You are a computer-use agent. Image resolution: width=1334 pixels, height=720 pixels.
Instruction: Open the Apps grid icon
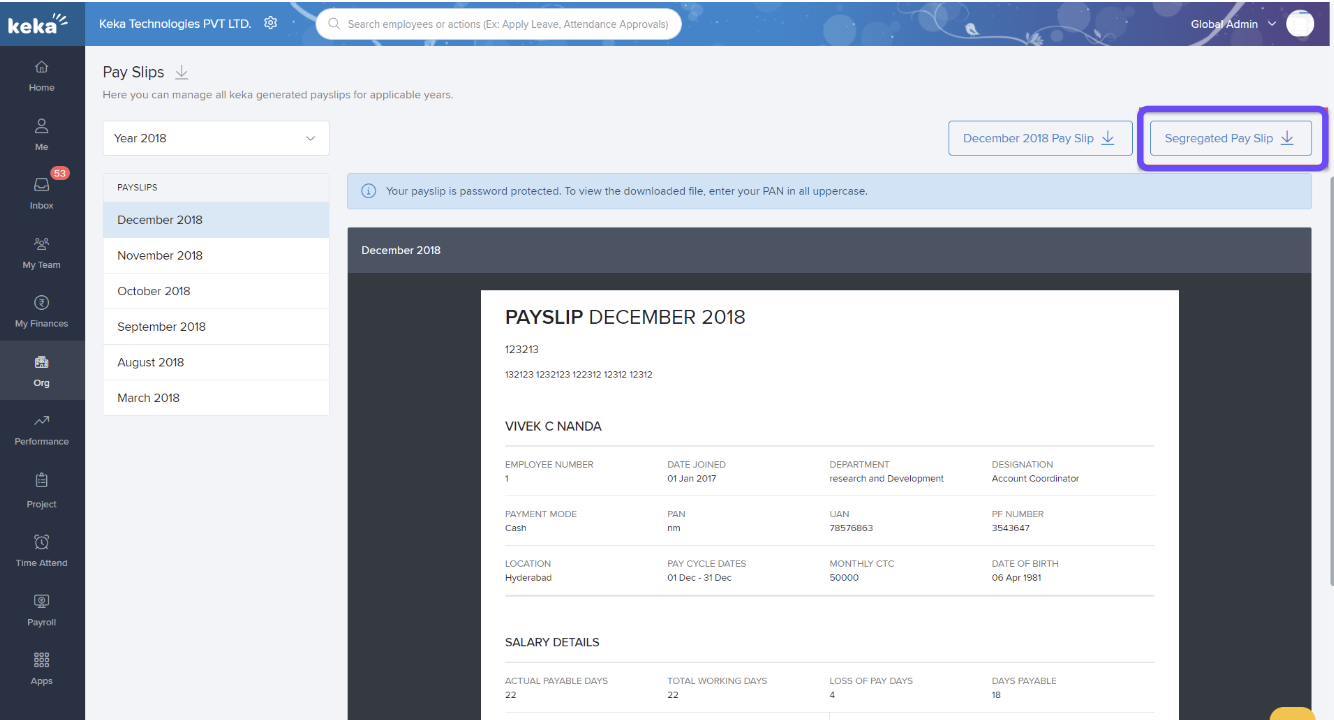(x=41, y=661)
